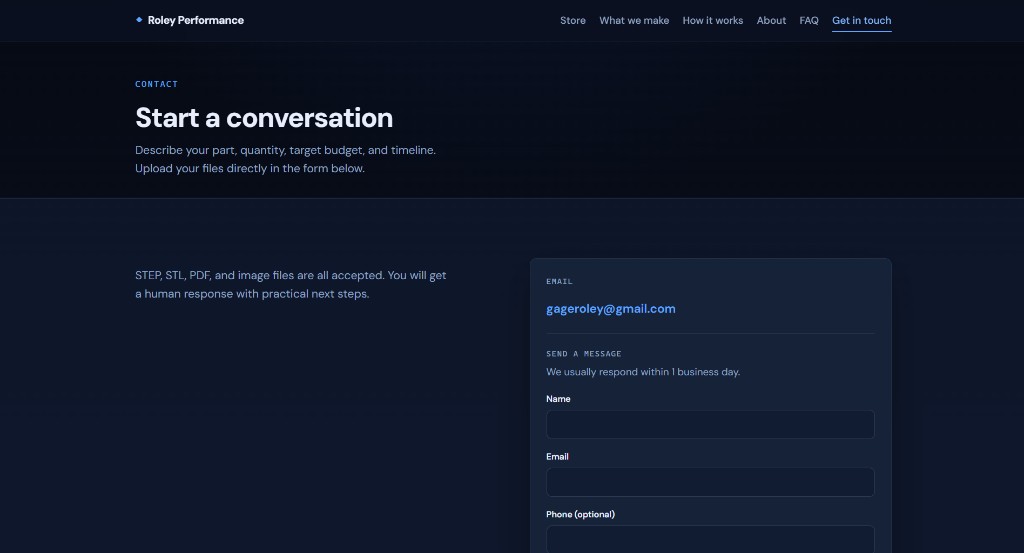Viewport: 1024px width, 553px height.
Task: Focus the Name input field
Action: [710, 424]
